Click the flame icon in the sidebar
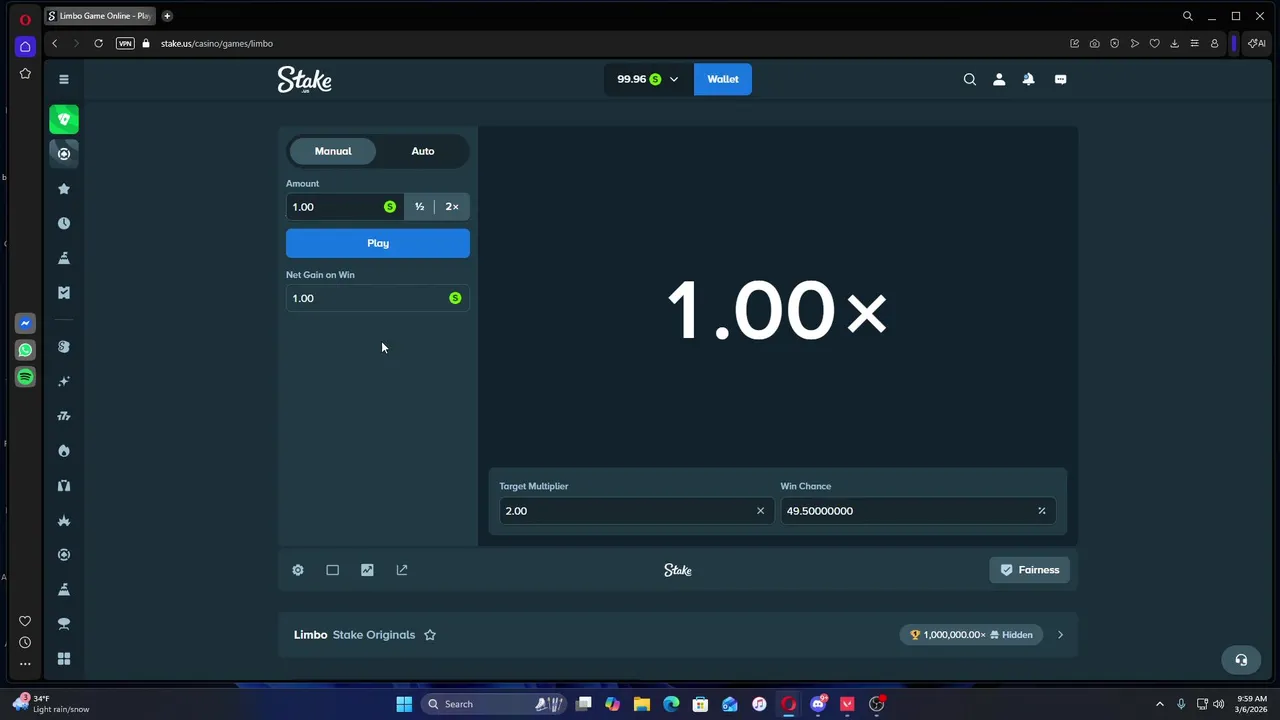The width and height of the screenshot is (1280, 720). [x=64, y=451]
